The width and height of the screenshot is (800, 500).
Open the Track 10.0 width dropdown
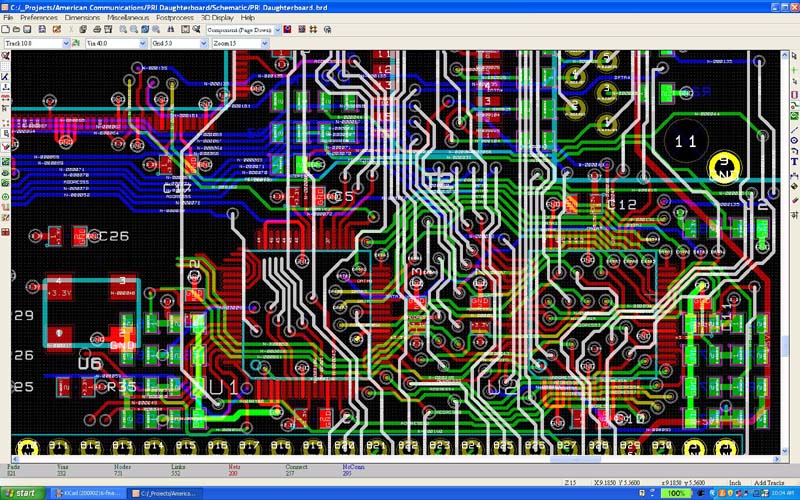point(66,43)
